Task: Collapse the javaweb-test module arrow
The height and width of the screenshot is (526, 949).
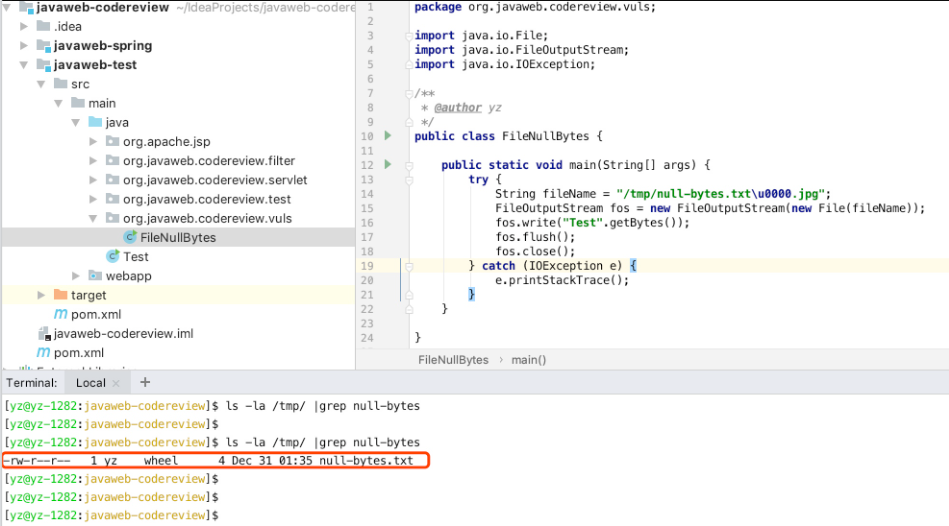Action: pyautogui.click(x=24, y=65)
